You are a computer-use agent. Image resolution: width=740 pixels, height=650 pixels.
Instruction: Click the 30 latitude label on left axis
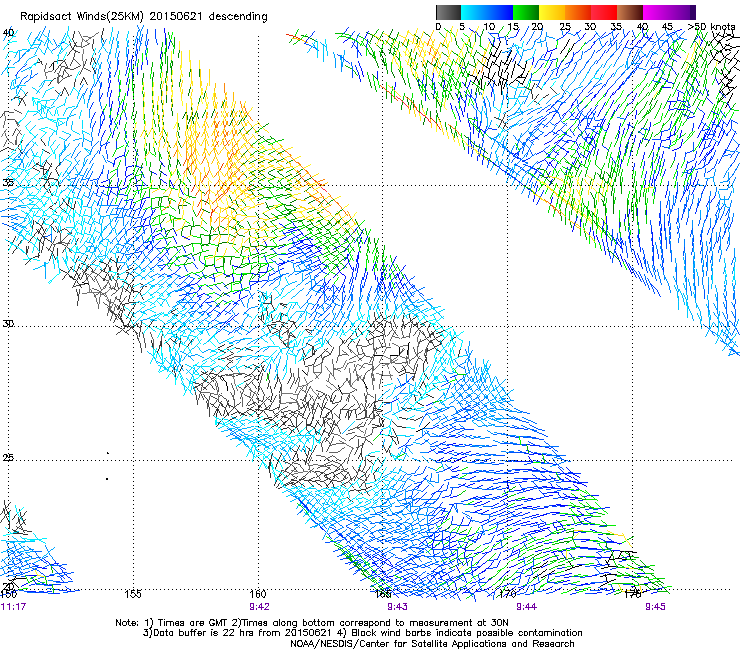pos(8,324)
